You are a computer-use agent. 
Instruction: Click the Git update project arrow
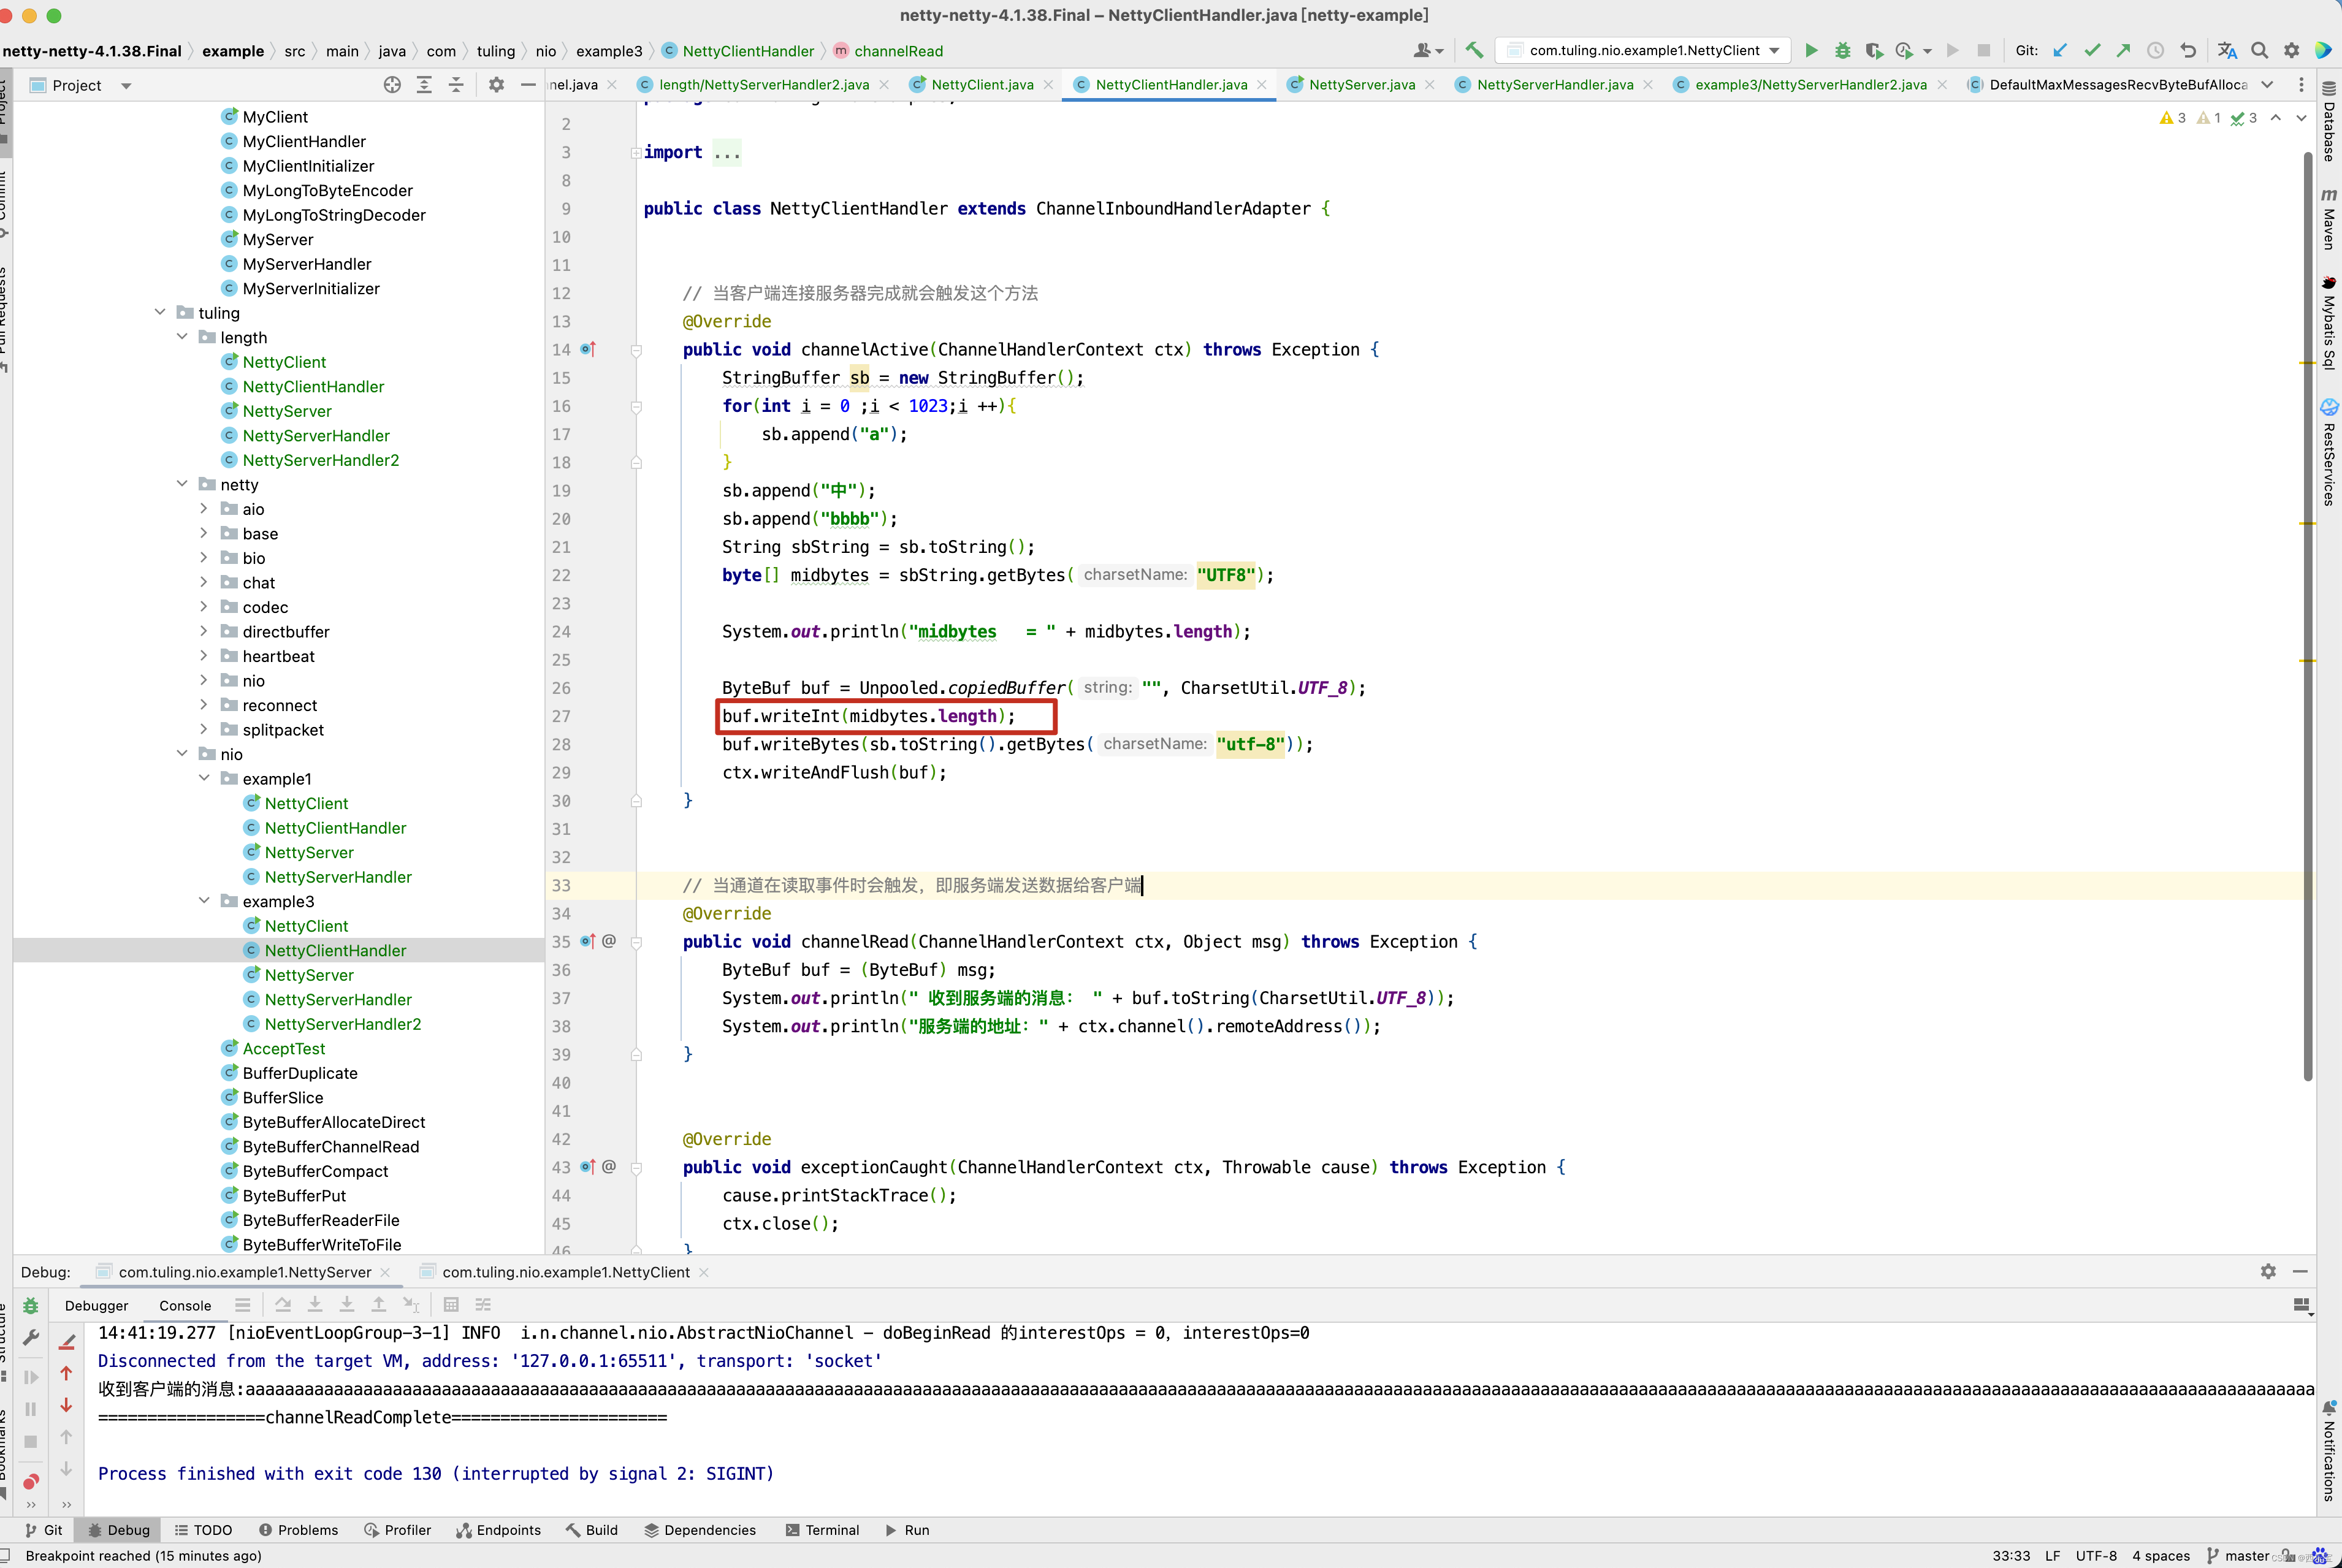2060,50
